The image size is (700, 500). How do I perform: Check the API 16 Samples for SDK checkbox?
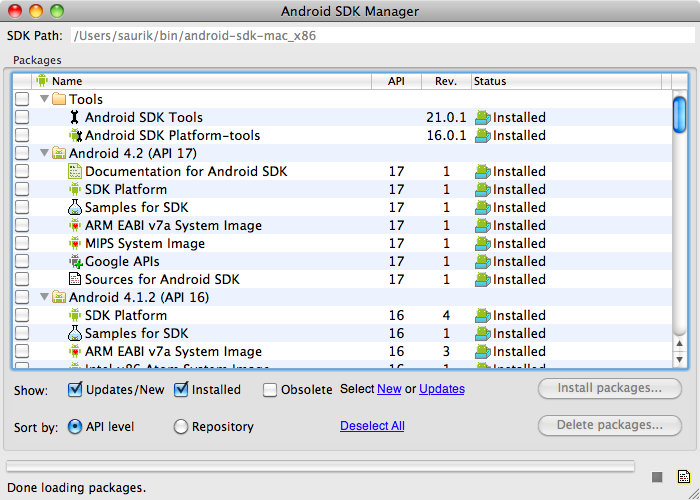22,333
